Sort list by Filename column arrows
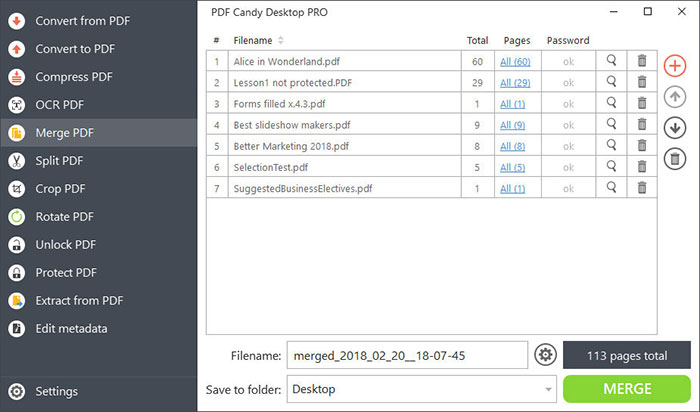 pos(281,40)
